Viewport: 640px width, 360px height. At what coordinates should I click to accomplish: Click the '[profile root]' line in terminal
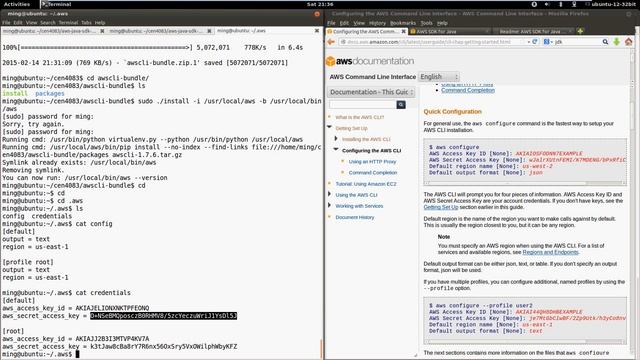point(28,262)
